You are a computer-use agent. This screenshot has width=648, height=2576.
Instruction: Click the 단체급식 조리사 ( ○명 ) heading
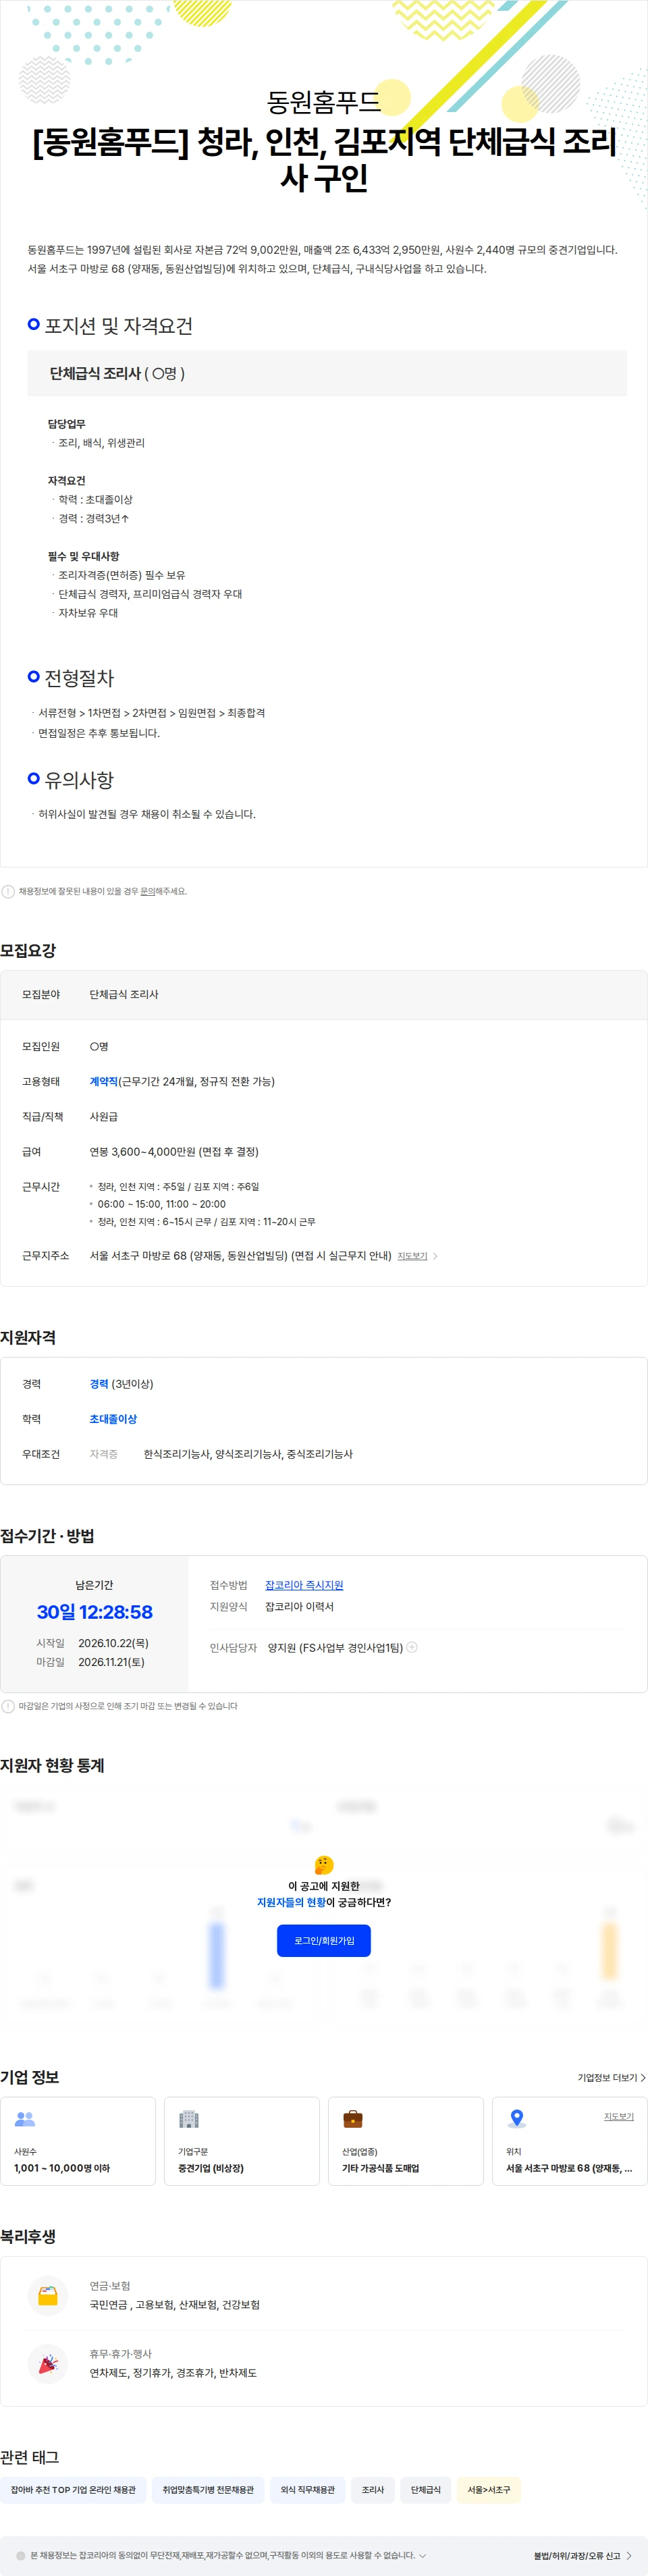pos(117,373)
